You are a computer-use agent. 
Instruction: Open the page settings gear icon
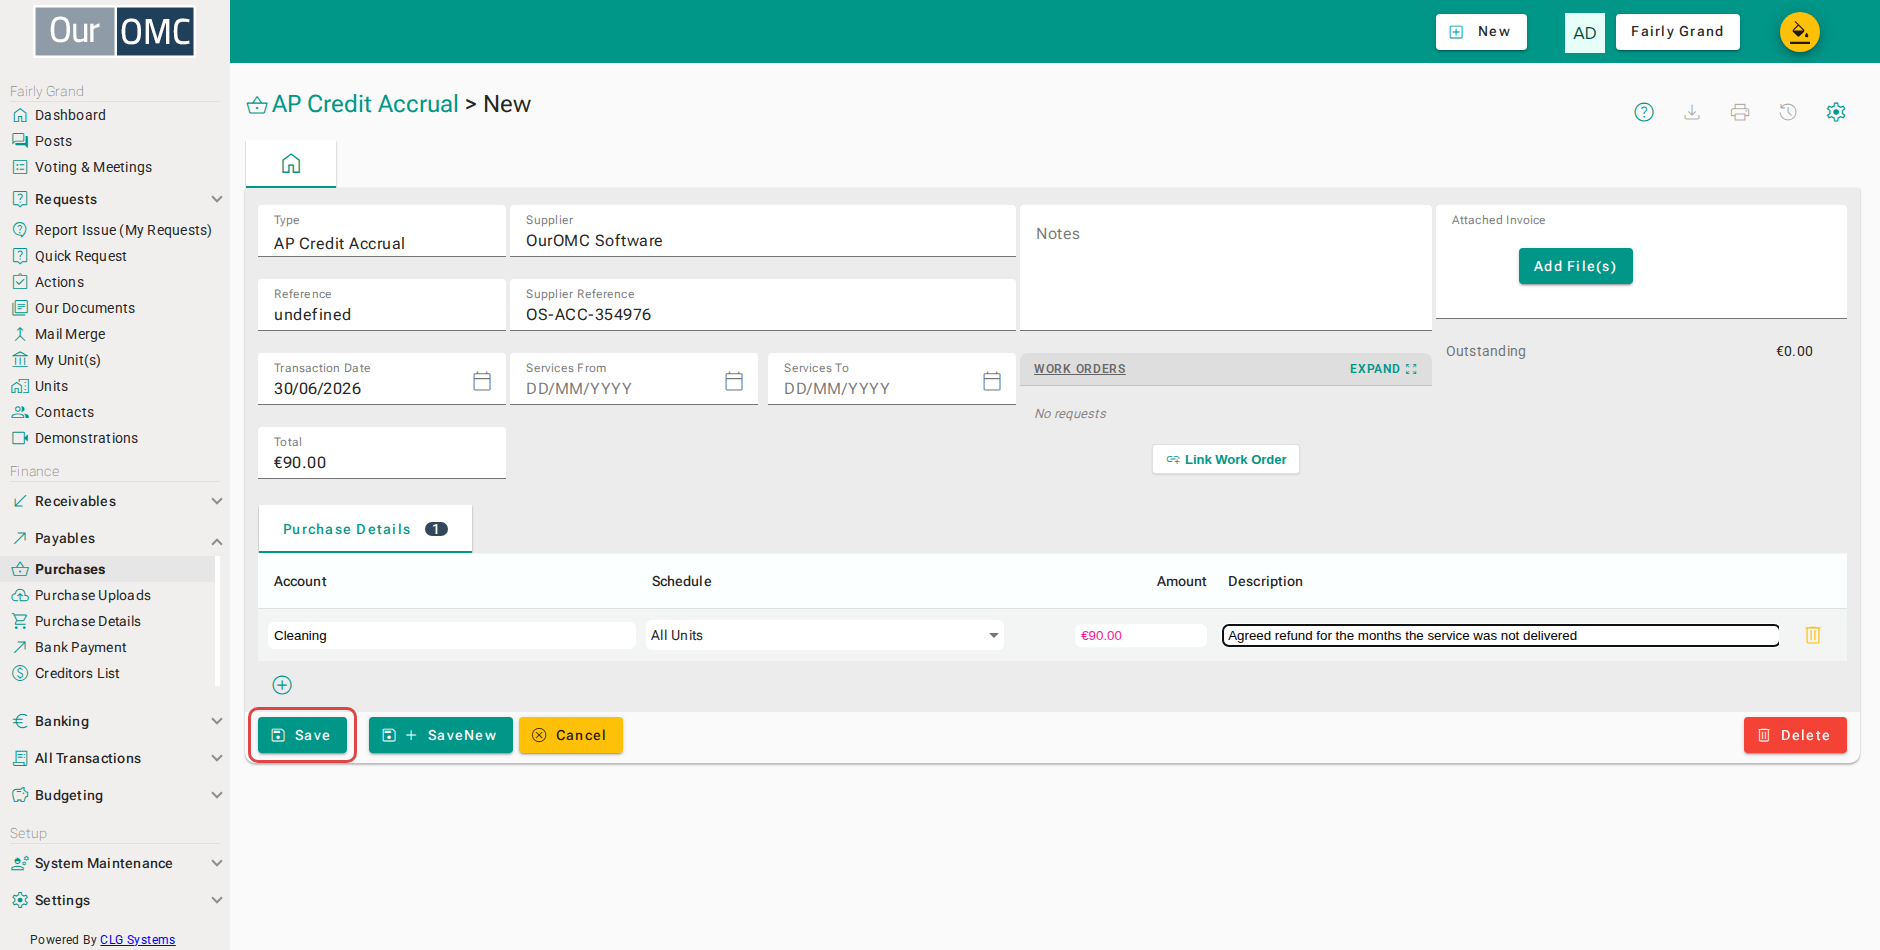[x=1836, y=112]
